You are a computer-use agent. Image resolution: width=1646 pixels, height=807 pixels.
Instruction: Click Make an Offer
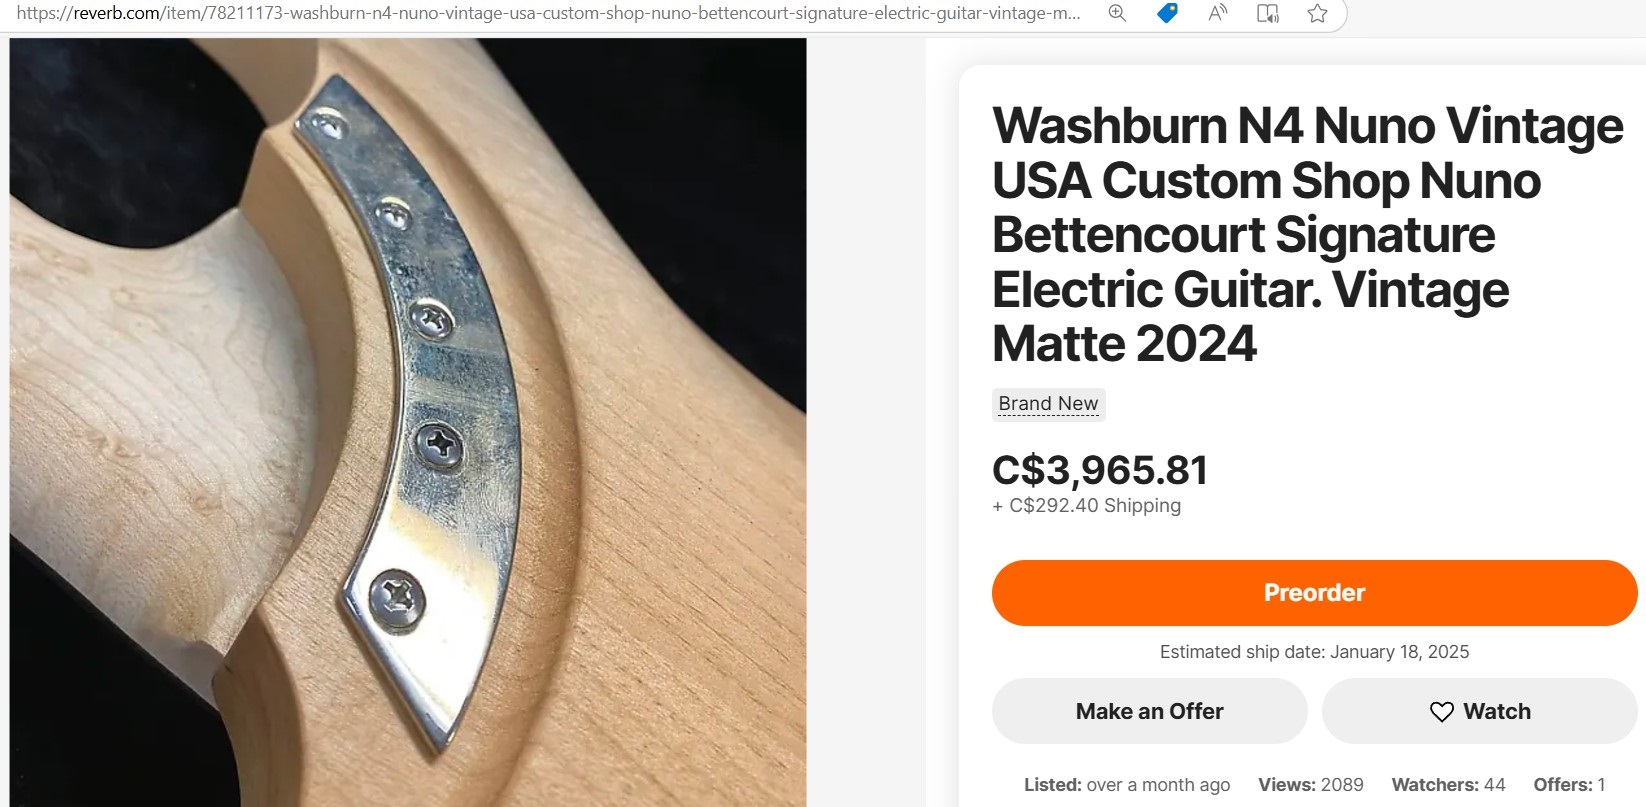[1149, 711]
